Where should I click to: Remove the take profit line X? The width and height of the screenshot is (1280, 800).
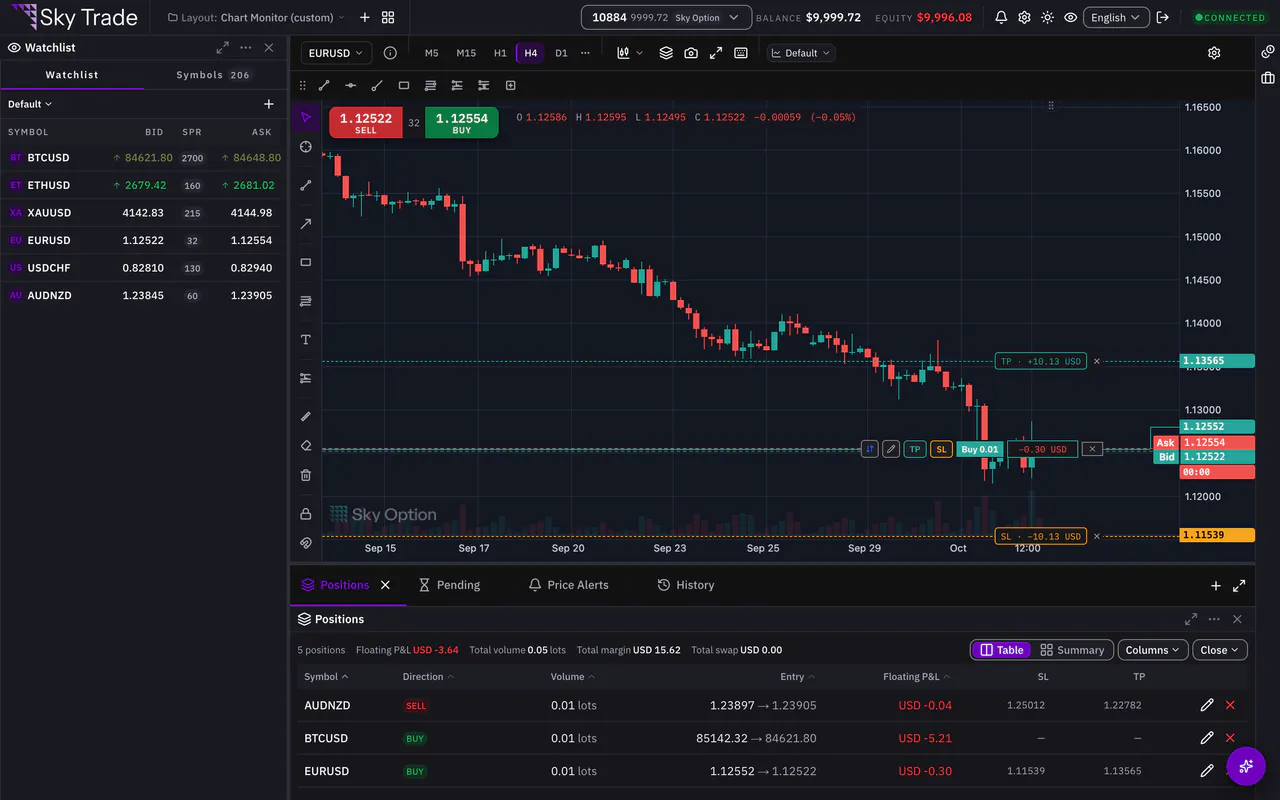pyautogui.click(x=1096, y=361)
